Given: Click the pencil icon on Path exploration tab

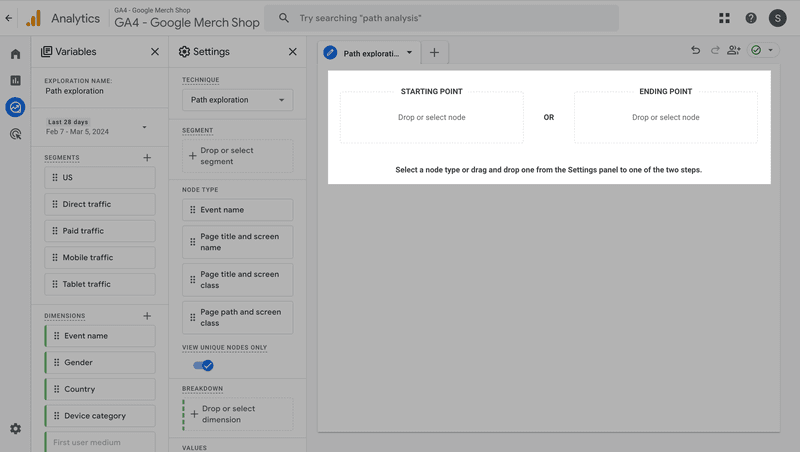Looking at the screenshot, I should [330, 53].
